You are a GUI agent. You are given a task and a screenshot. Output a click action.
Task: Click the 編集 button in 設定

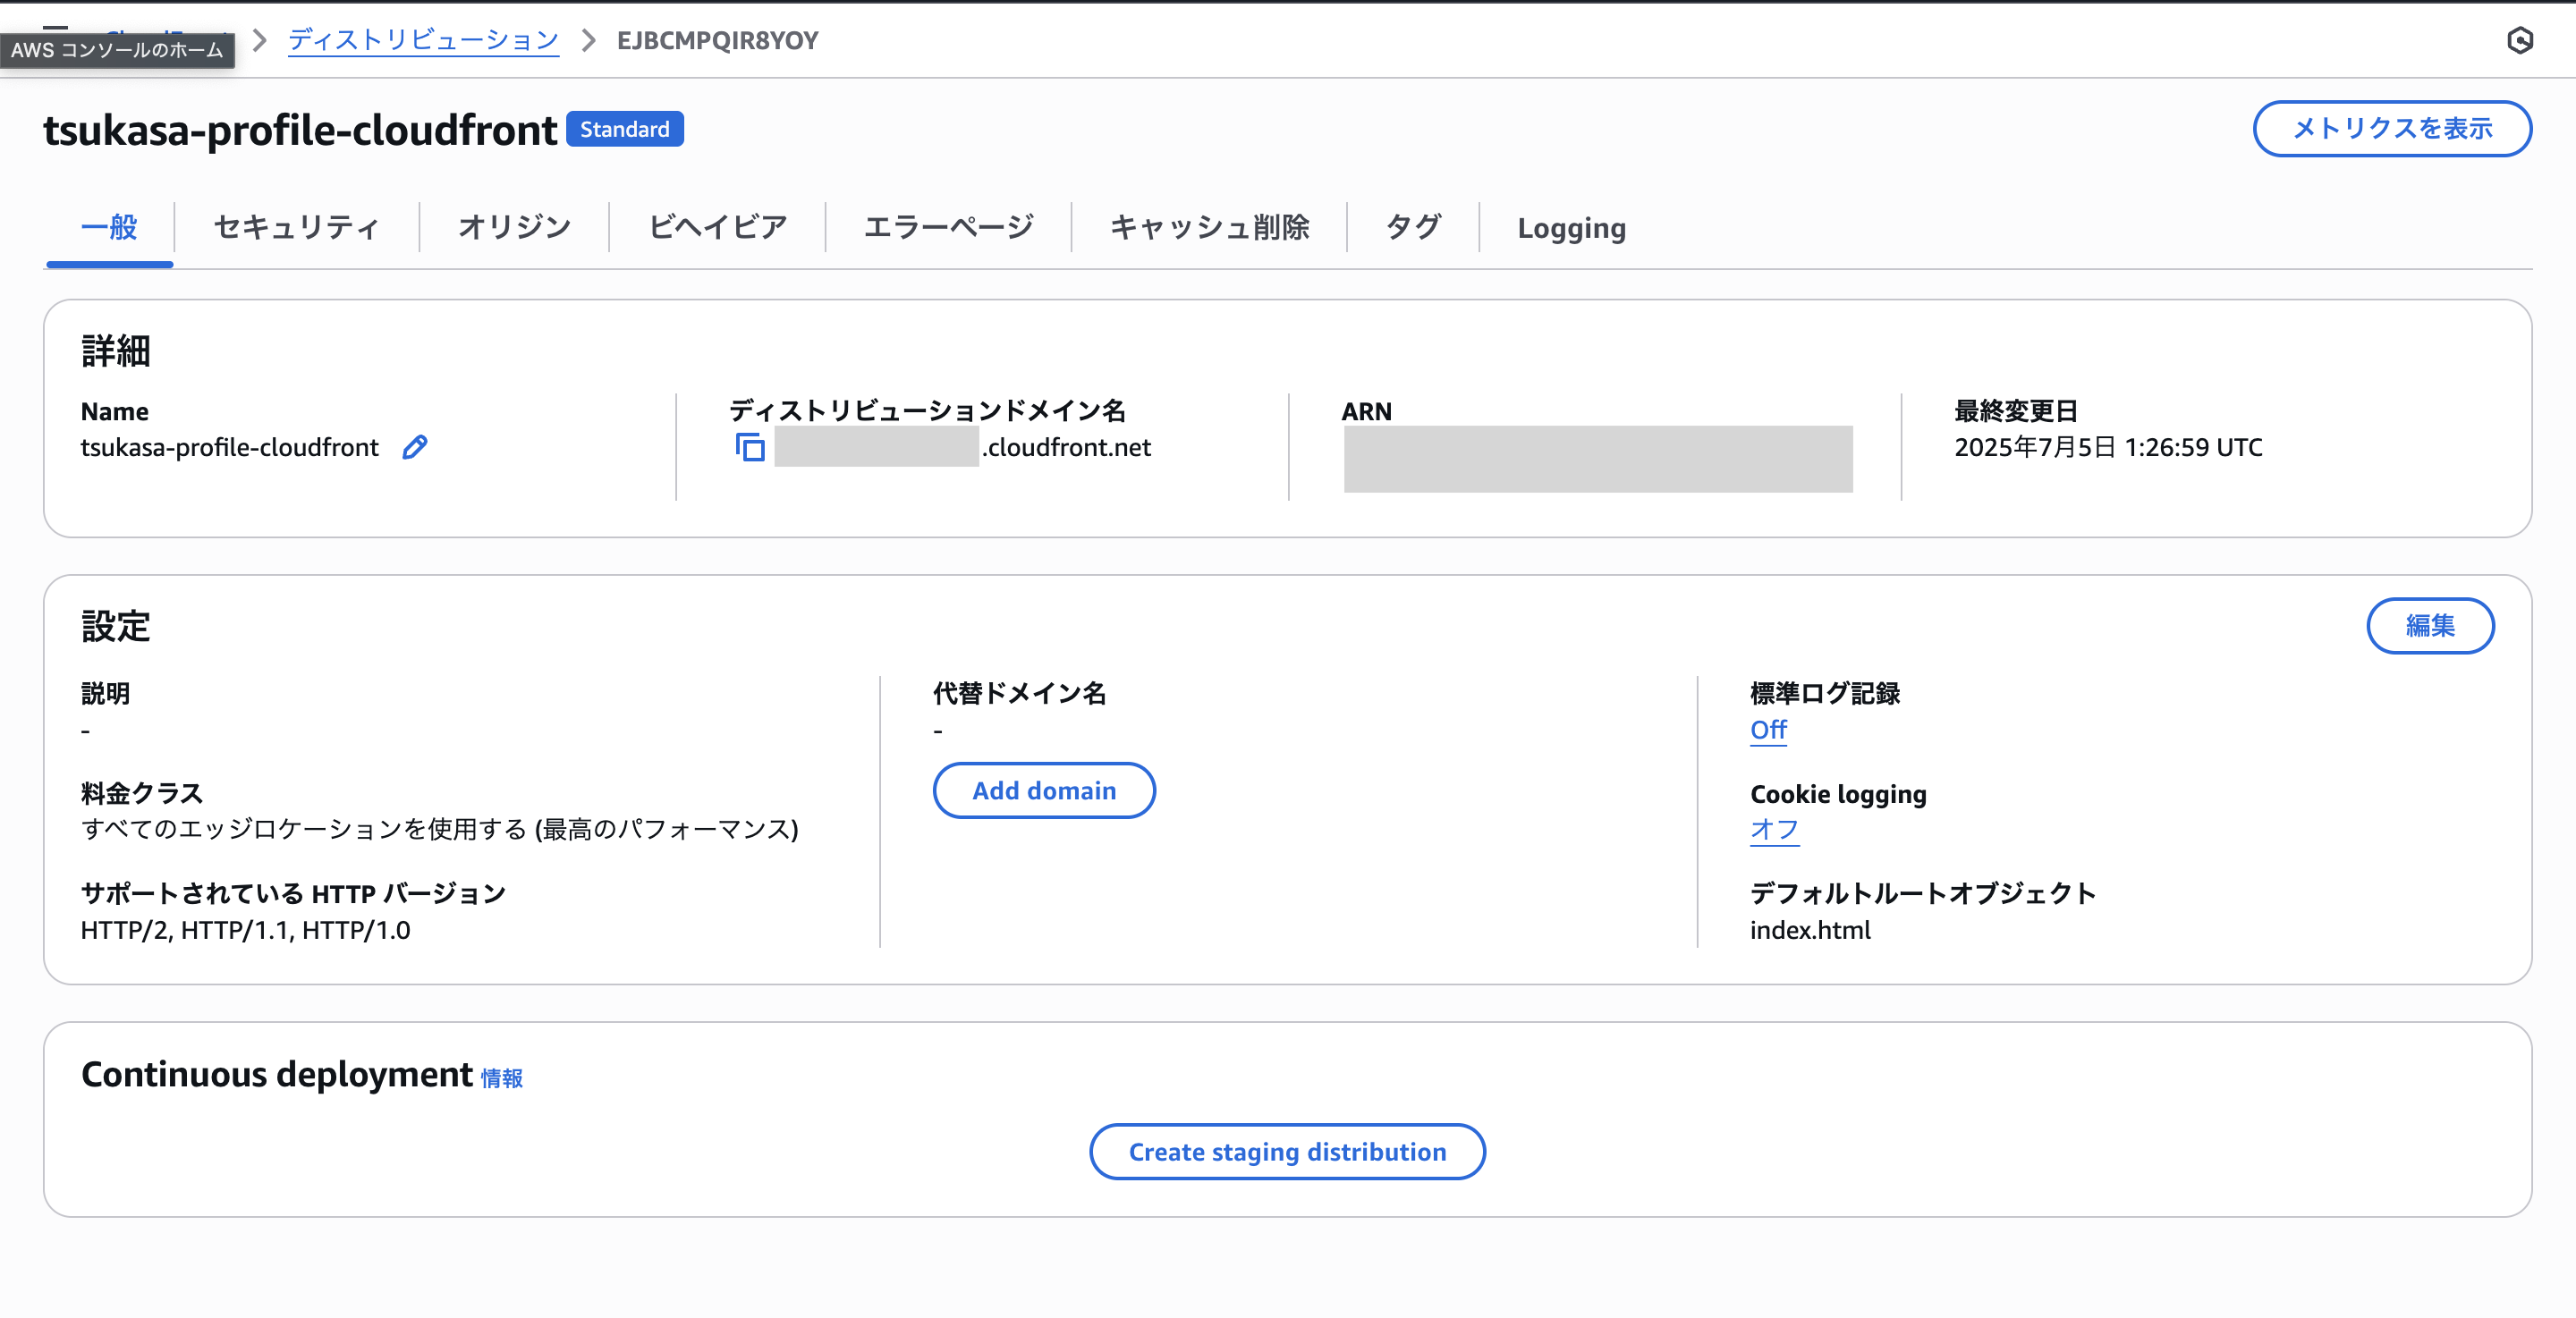tap(2429, 626)
